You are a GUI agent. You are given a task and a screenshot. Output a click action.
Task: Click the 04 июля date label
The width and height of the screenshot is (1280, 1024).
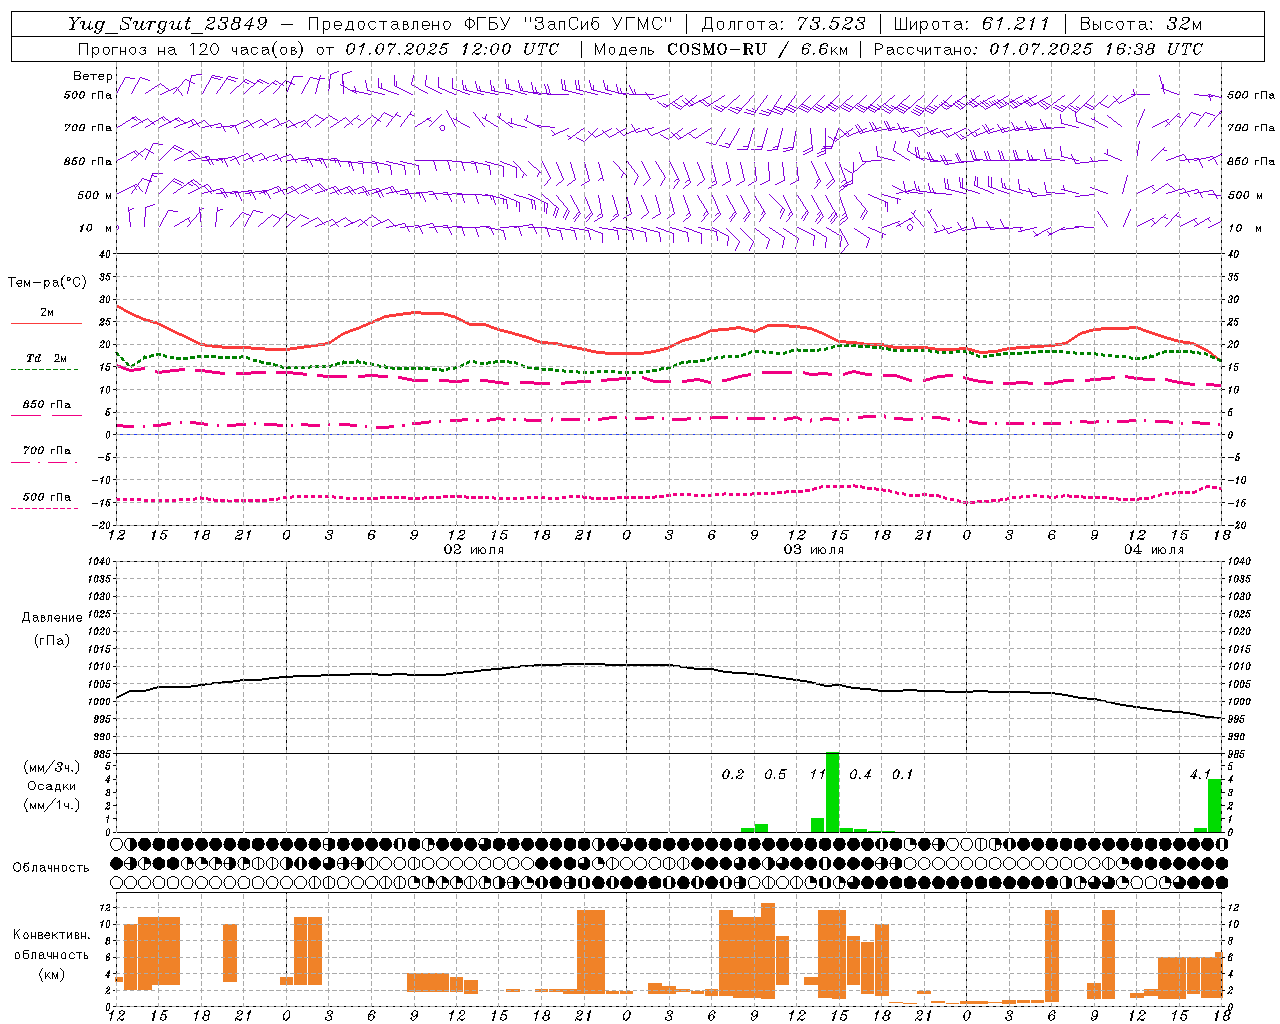[x=1153, y=550]
